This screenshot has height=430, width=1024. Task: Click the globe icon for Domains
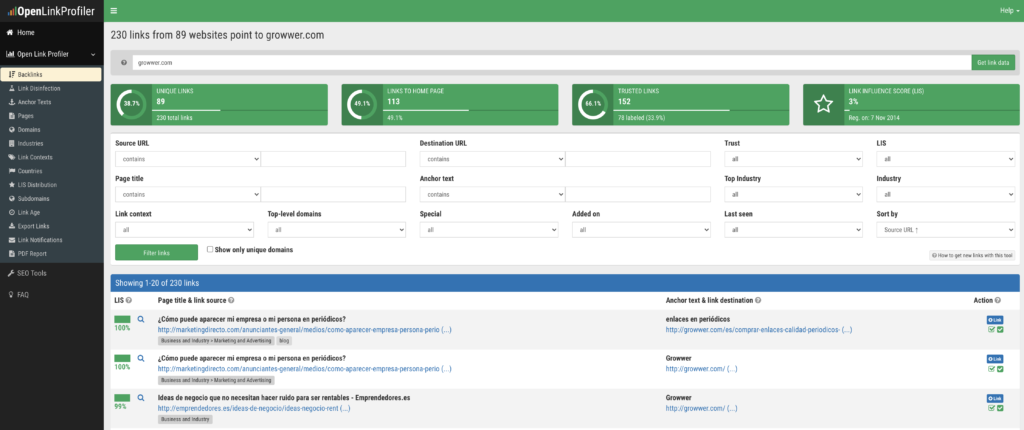12,129
